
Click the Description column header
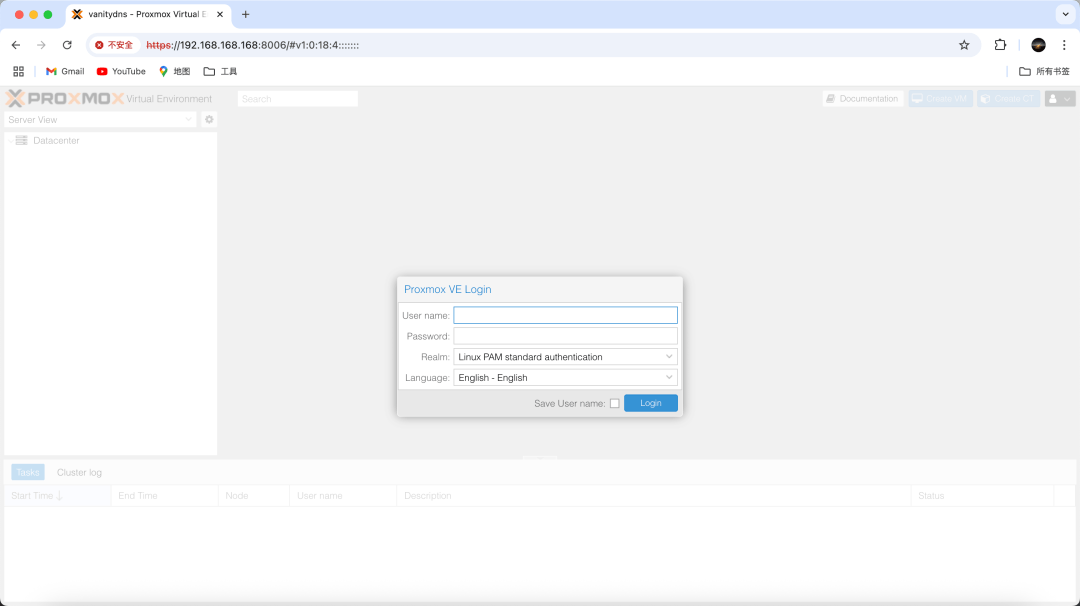pos(654,496)
